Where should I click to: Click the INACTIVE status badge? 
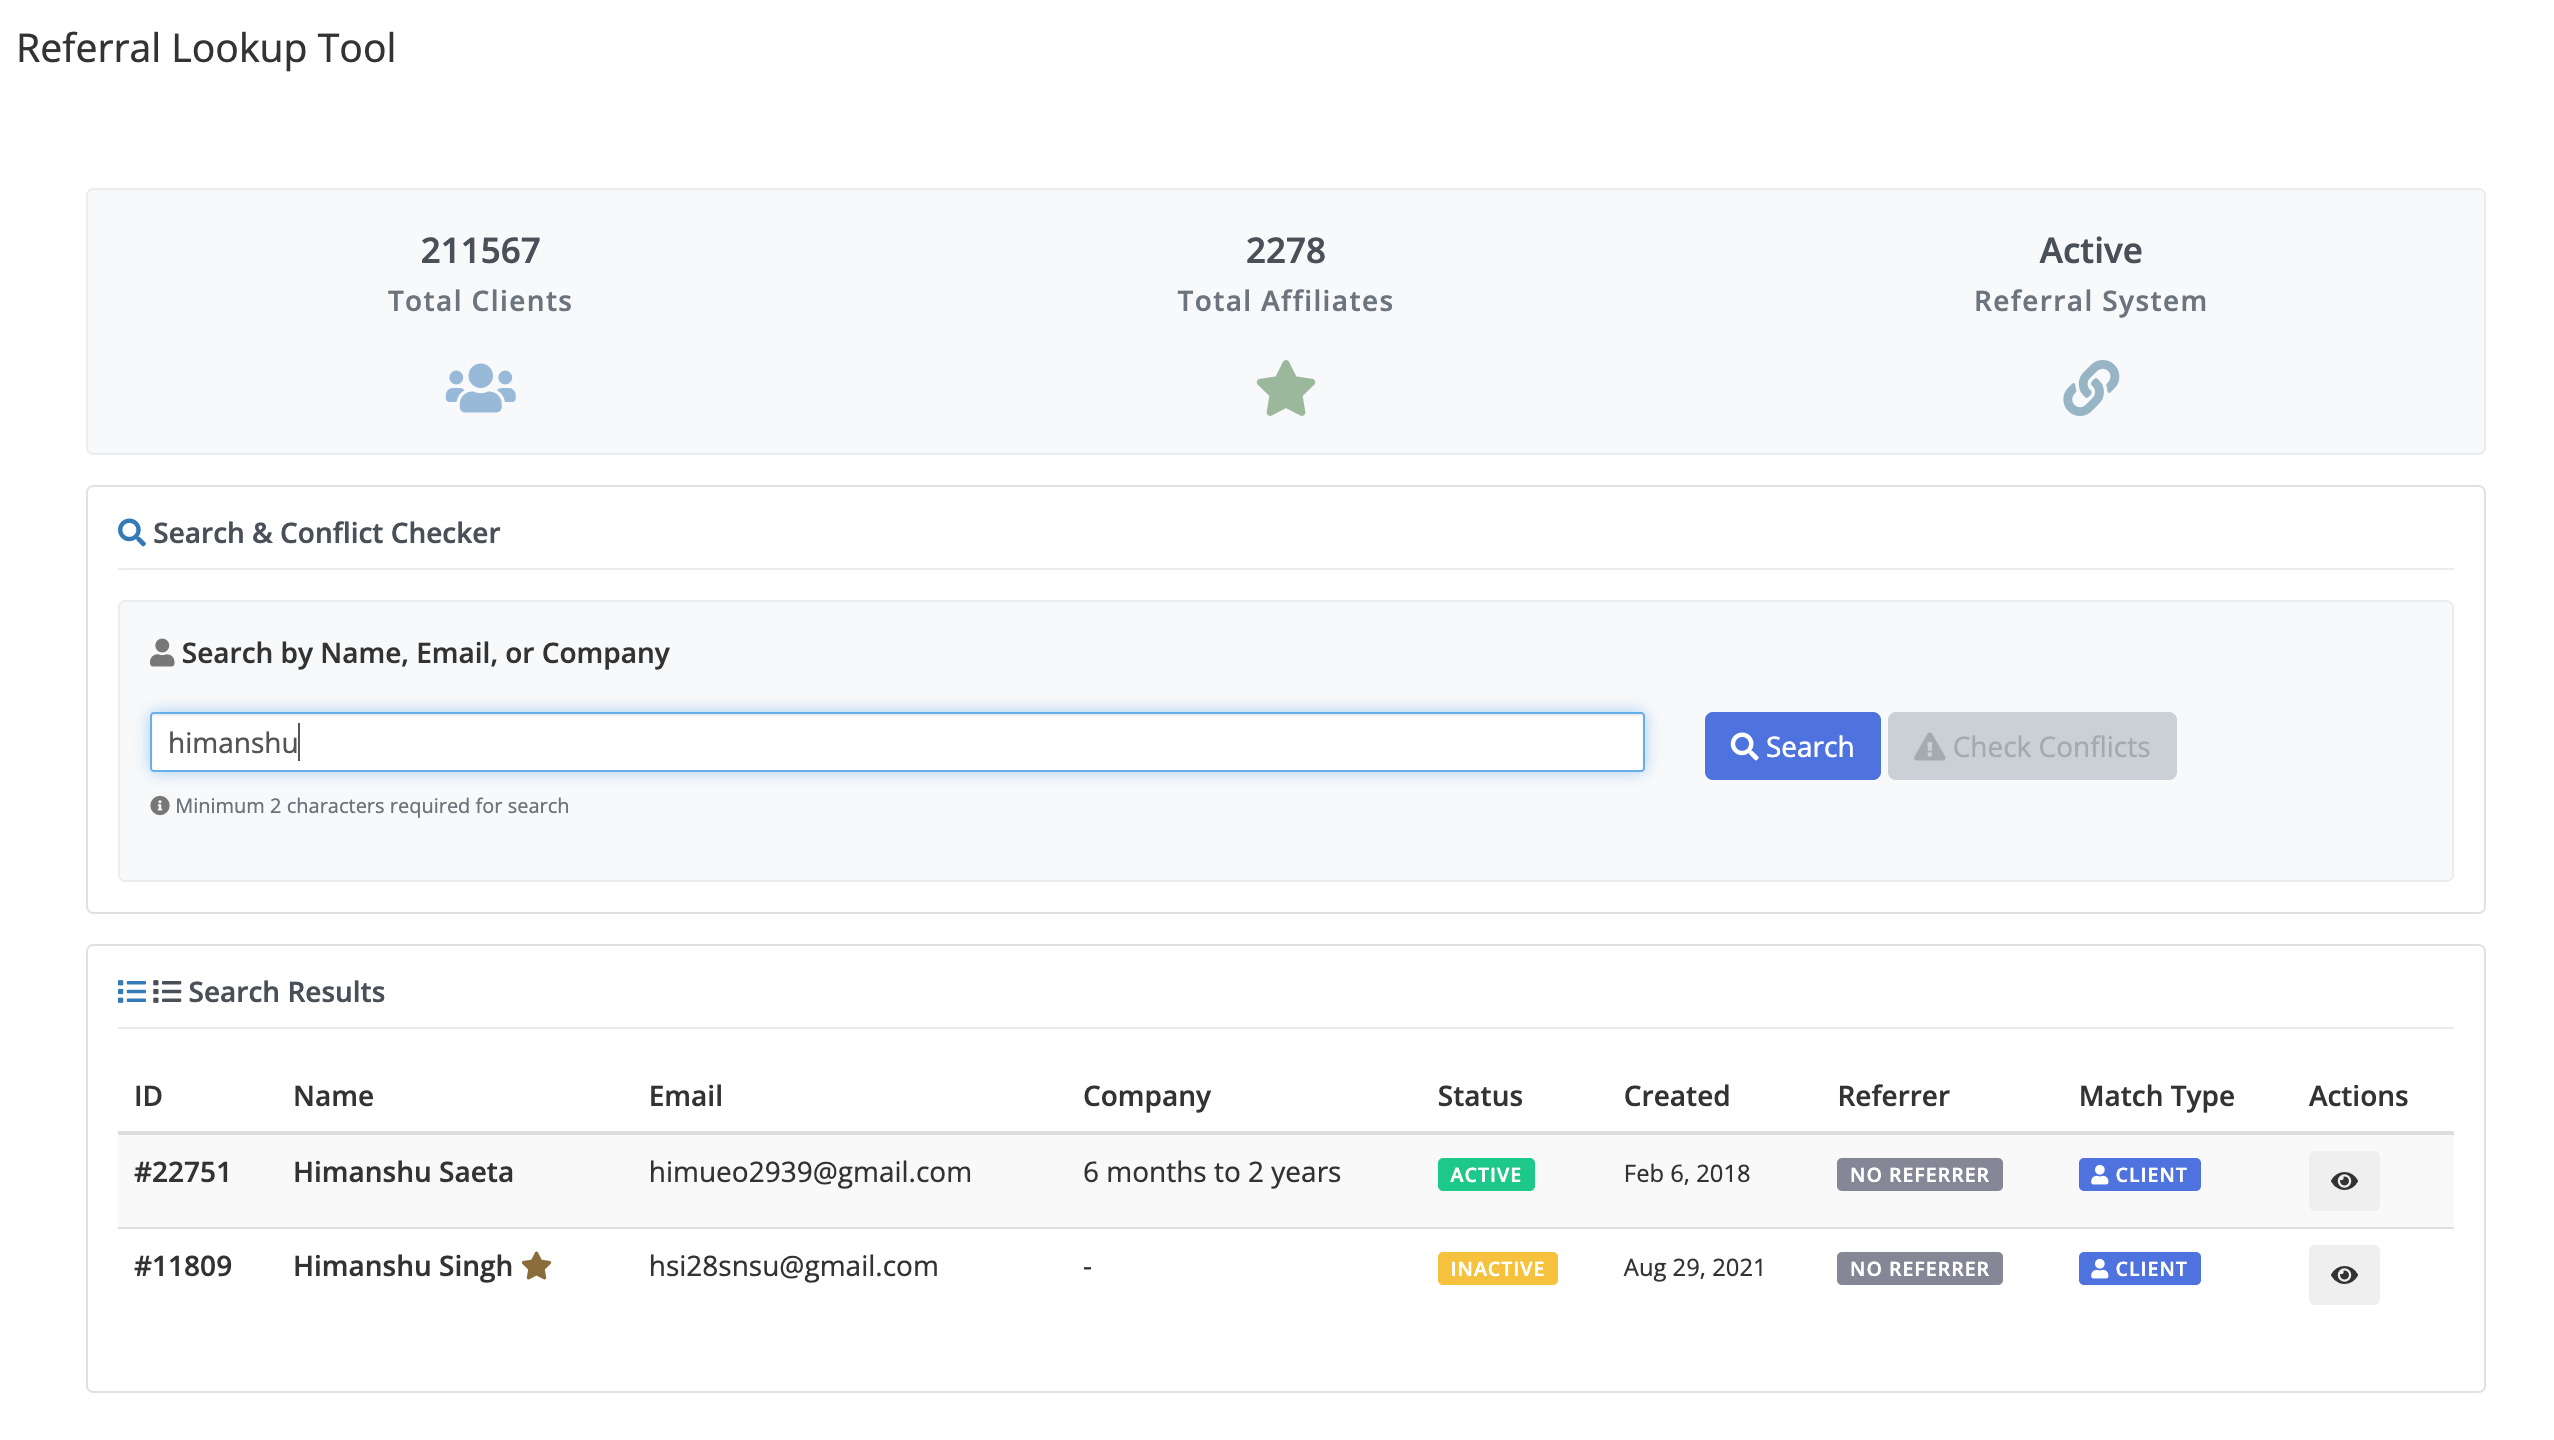click(x=1497, y=1269)
